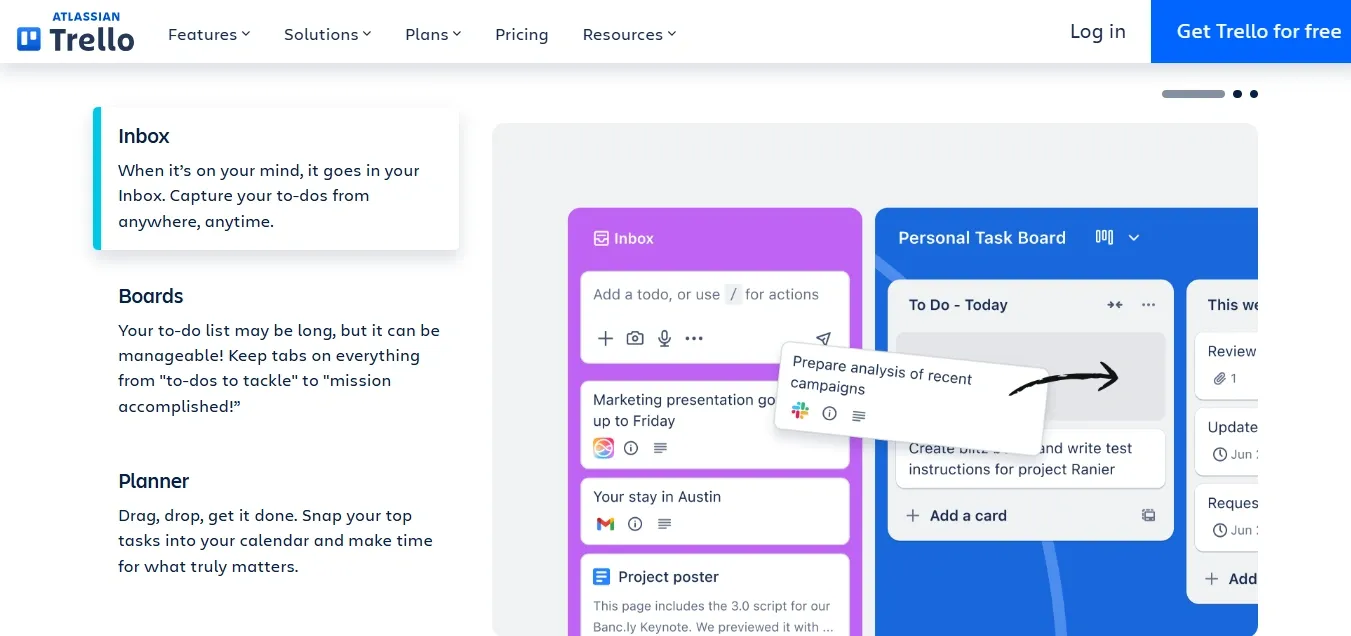
Task: Collapse the 'To Do - Today' list via arrows icon
Action: point(1114,304)
